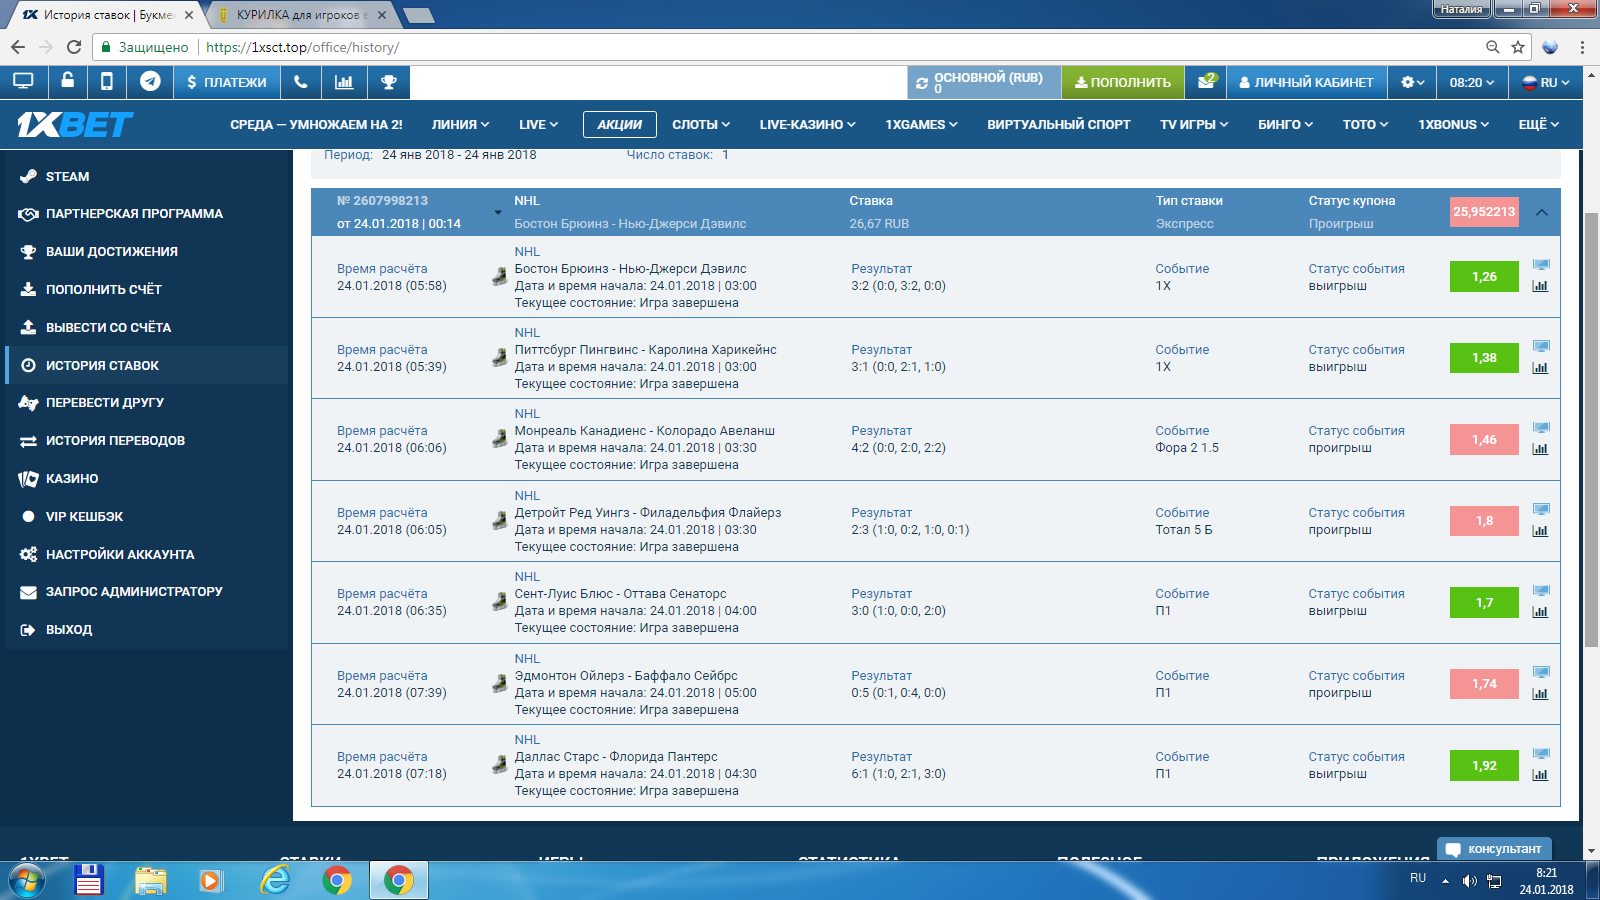Click the trophy icon in top bar
The image size is (1600, 900).
(x=388, y=82)
